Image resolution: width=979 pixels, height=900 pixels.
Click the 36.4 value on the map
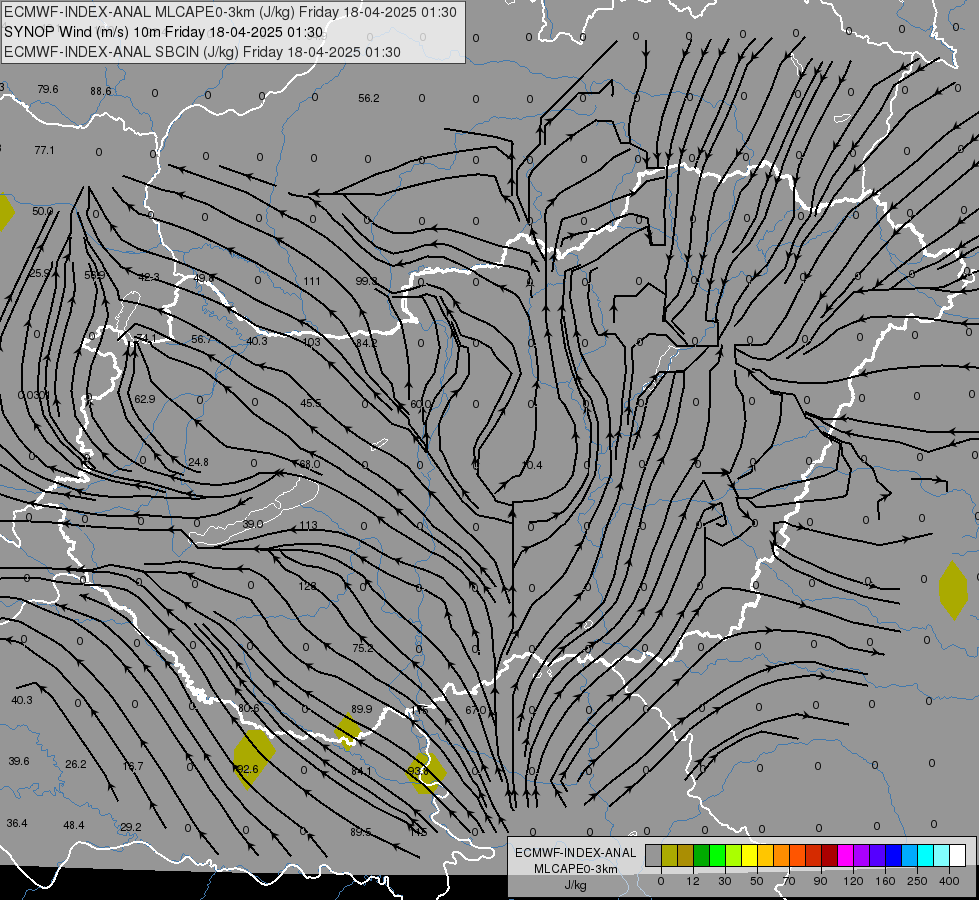[17, 823]
